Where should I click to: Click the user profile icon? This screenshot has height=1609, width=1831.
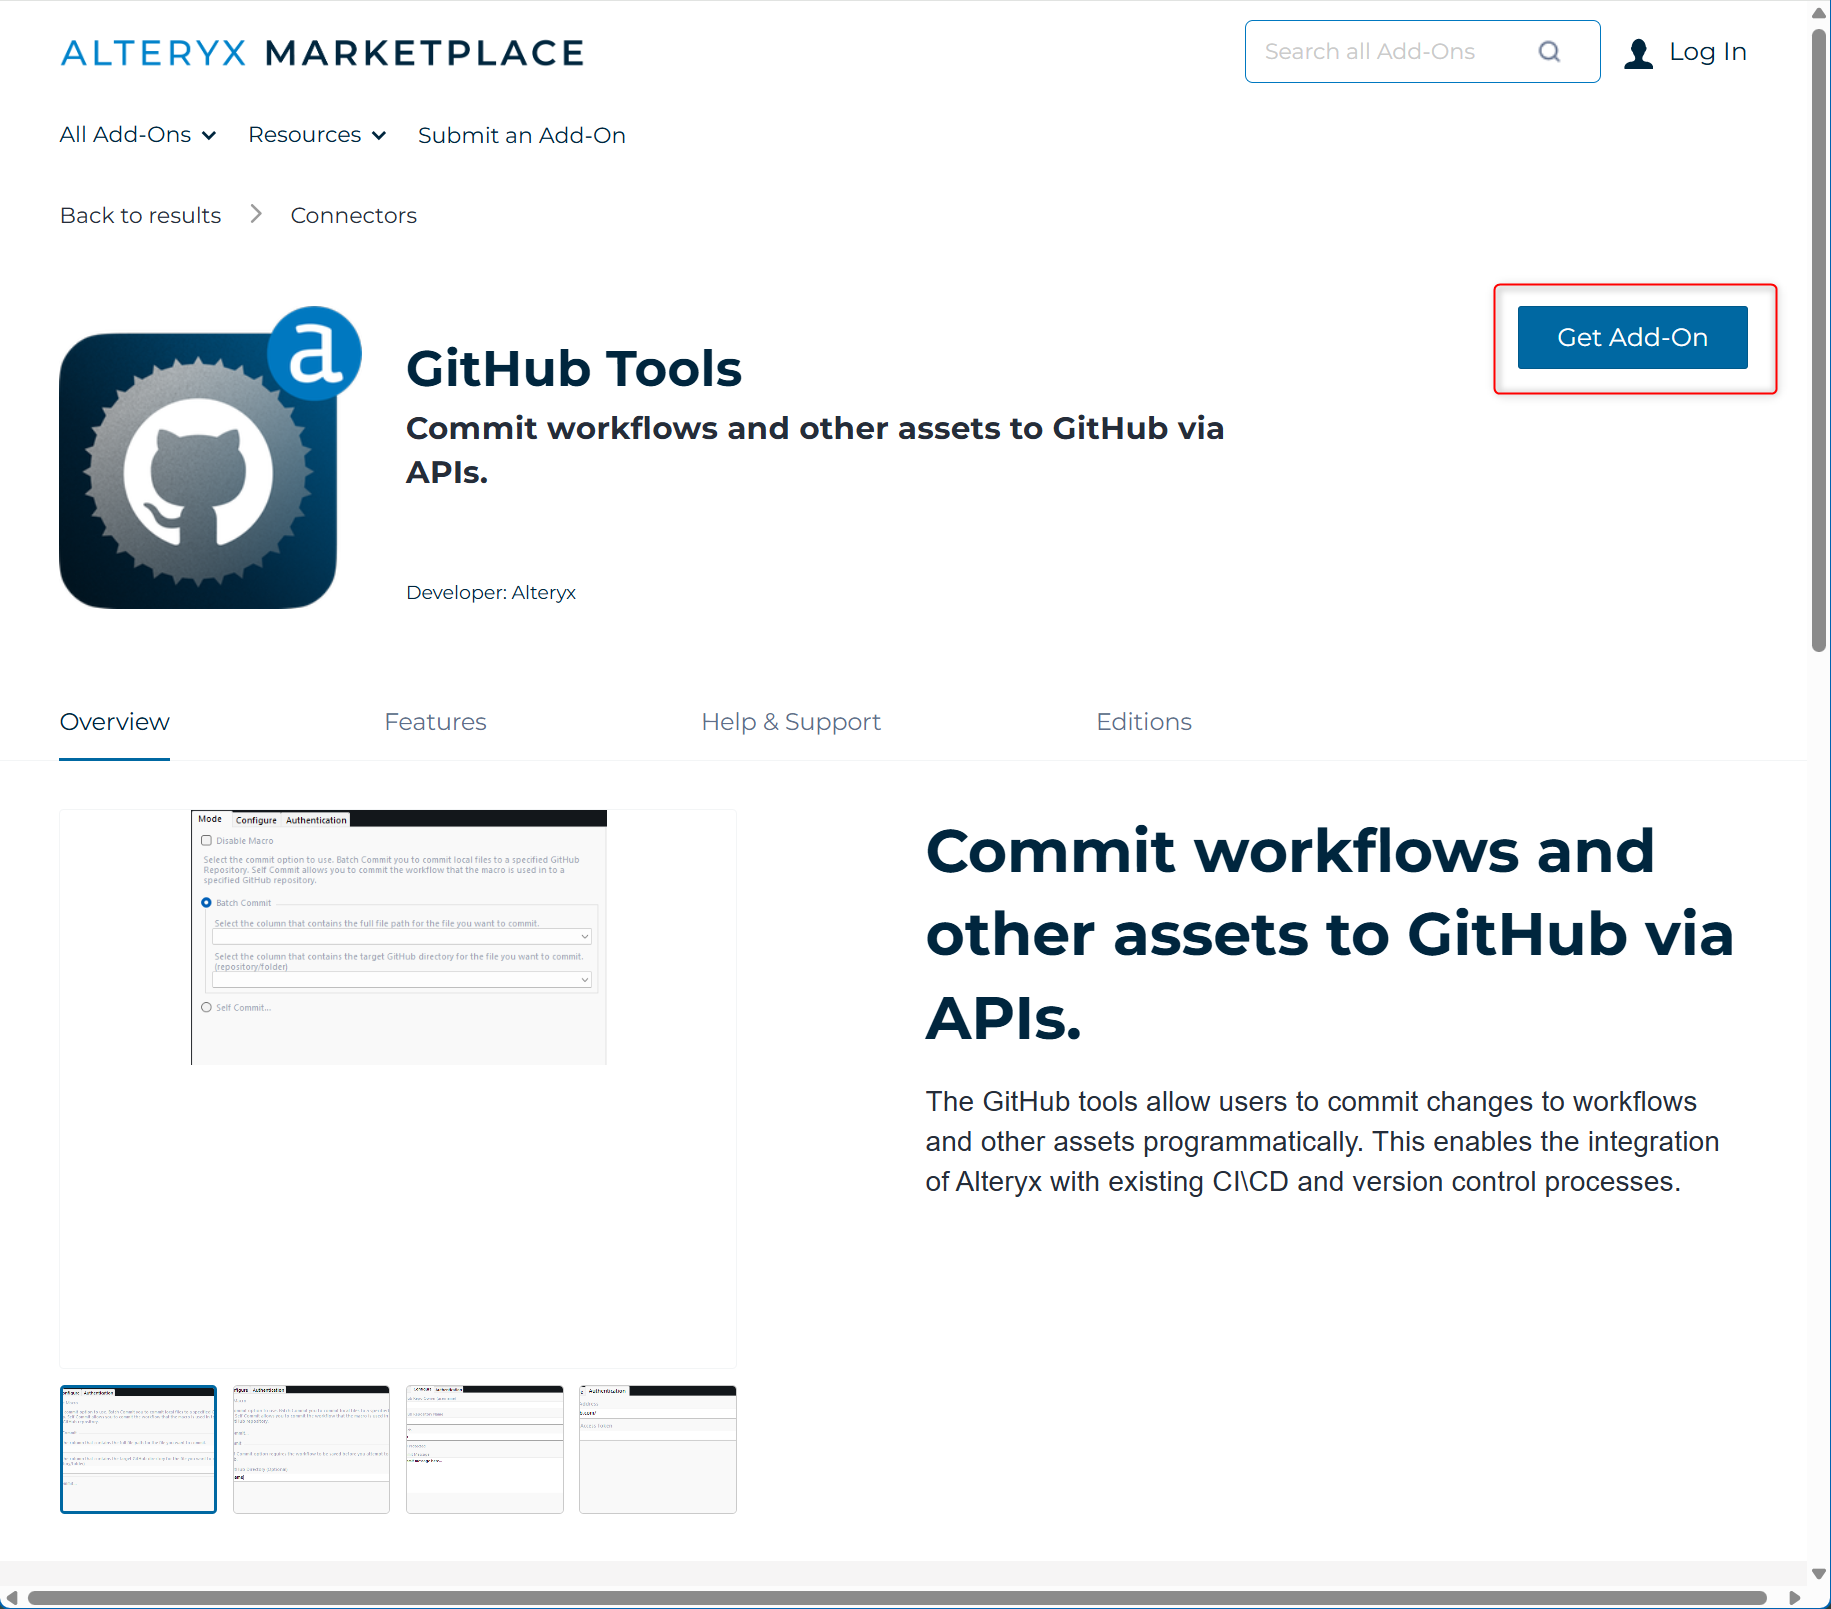(1638, 53)
